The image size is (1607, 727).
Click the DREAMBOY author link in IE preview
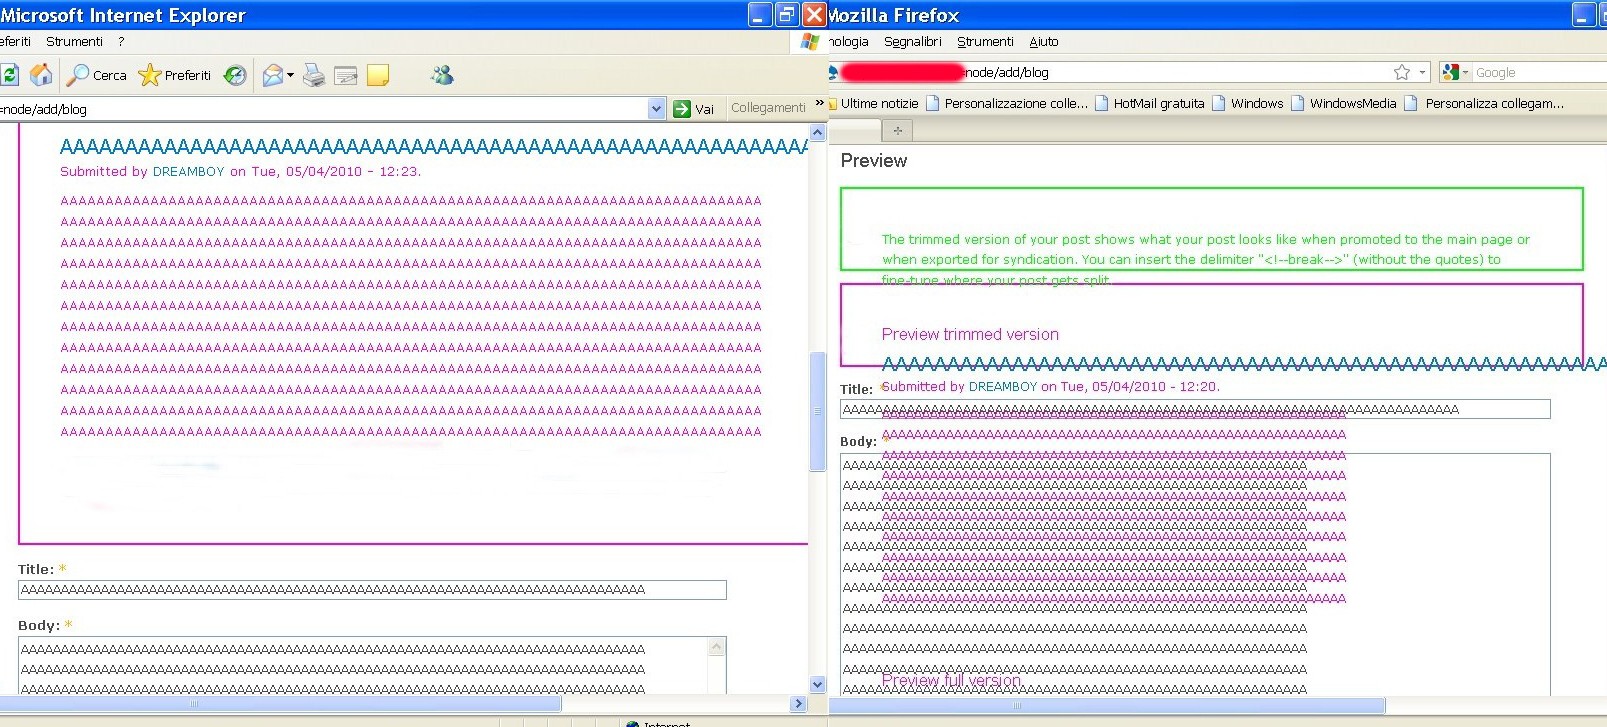188,172
